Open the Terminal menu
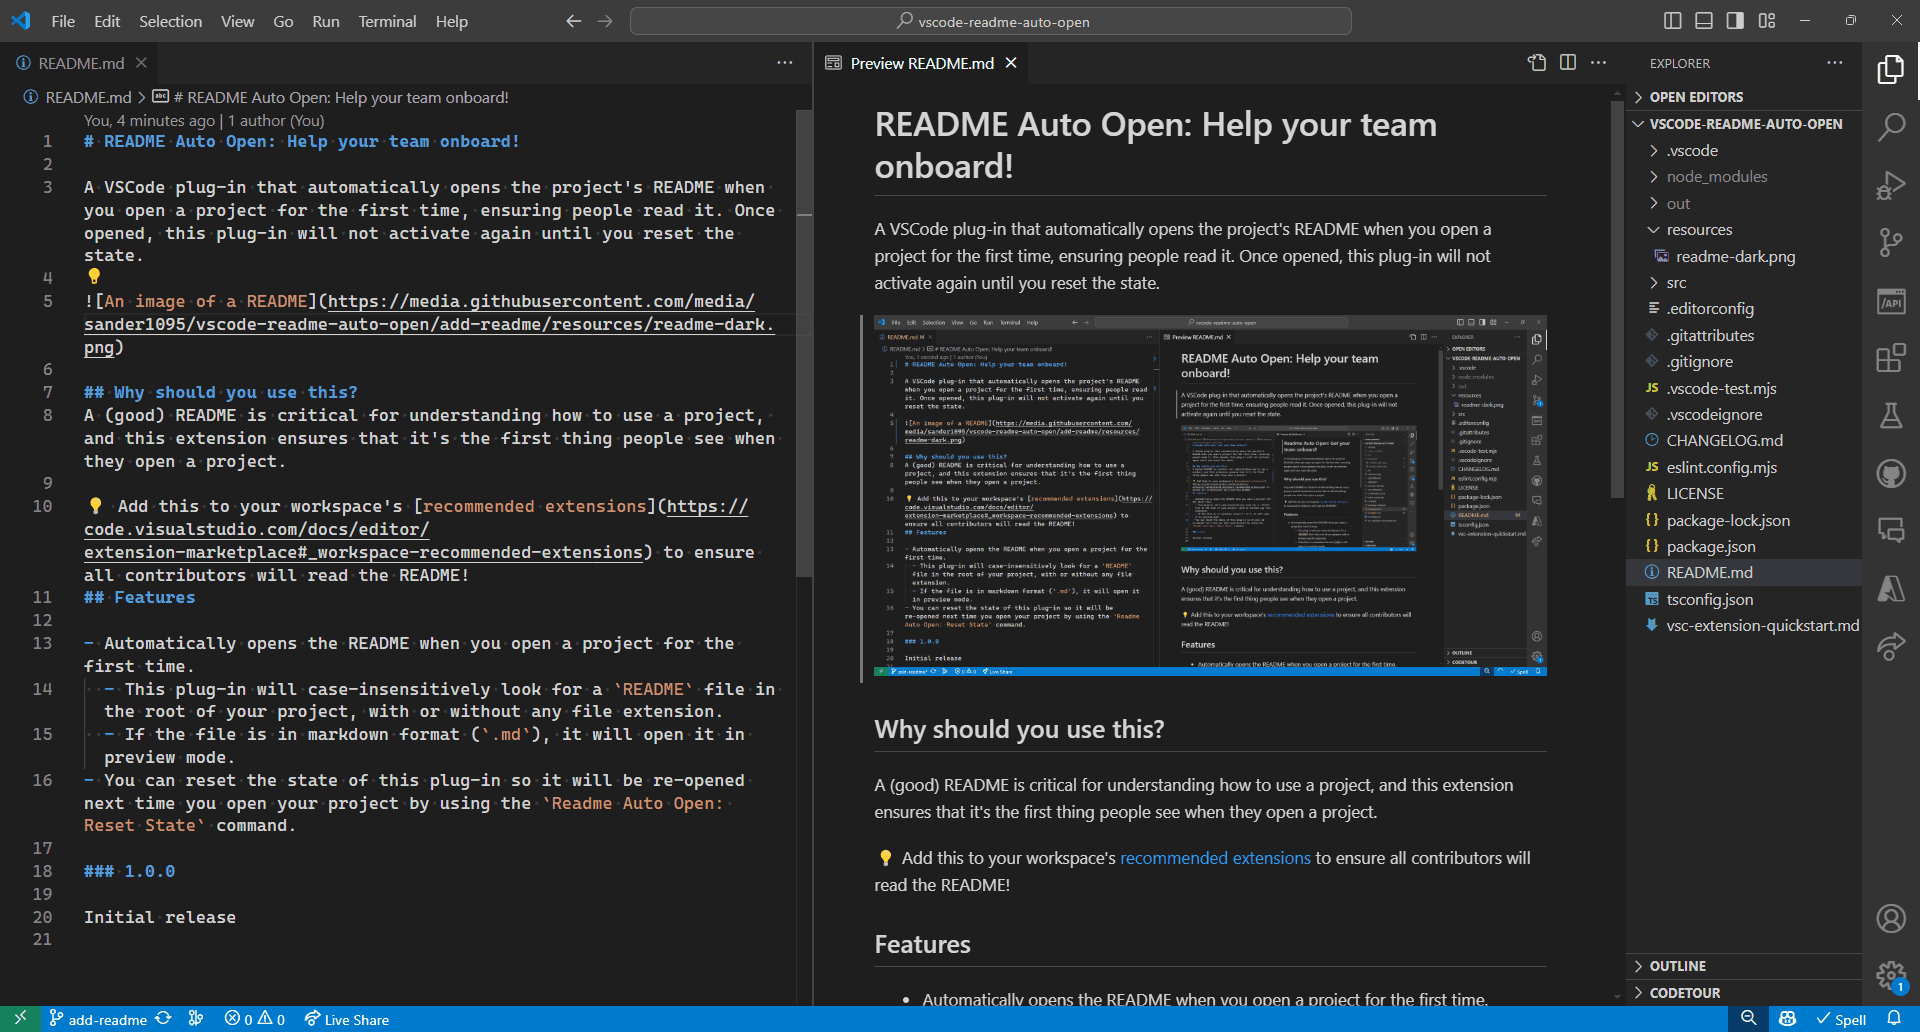 (x=387, y=21)
